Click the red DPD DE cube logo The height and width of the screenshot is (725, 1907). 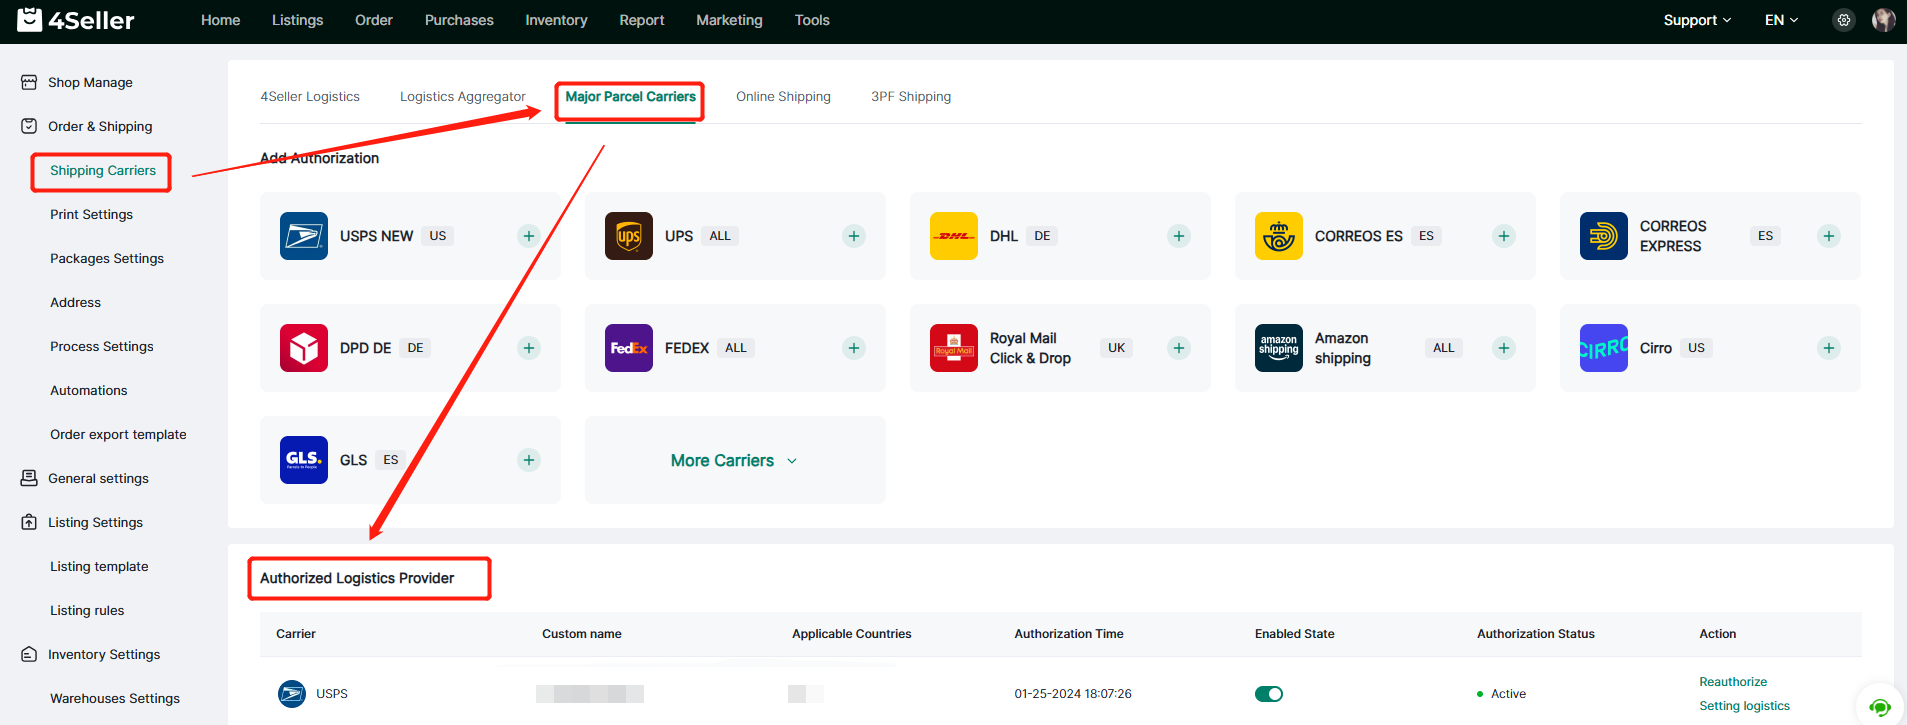pos(304,348)
